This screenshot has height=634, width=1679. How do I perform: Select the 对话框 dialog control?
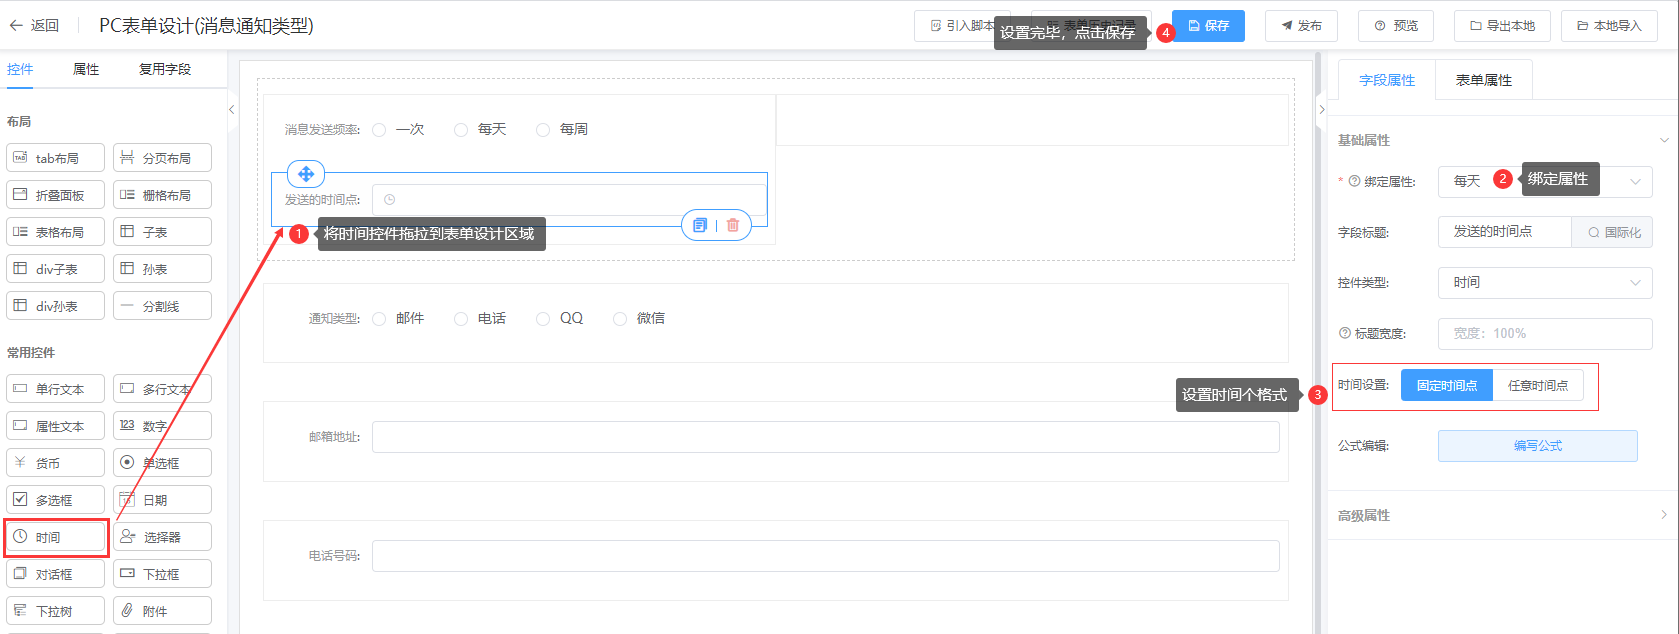[x=55, y=574]
